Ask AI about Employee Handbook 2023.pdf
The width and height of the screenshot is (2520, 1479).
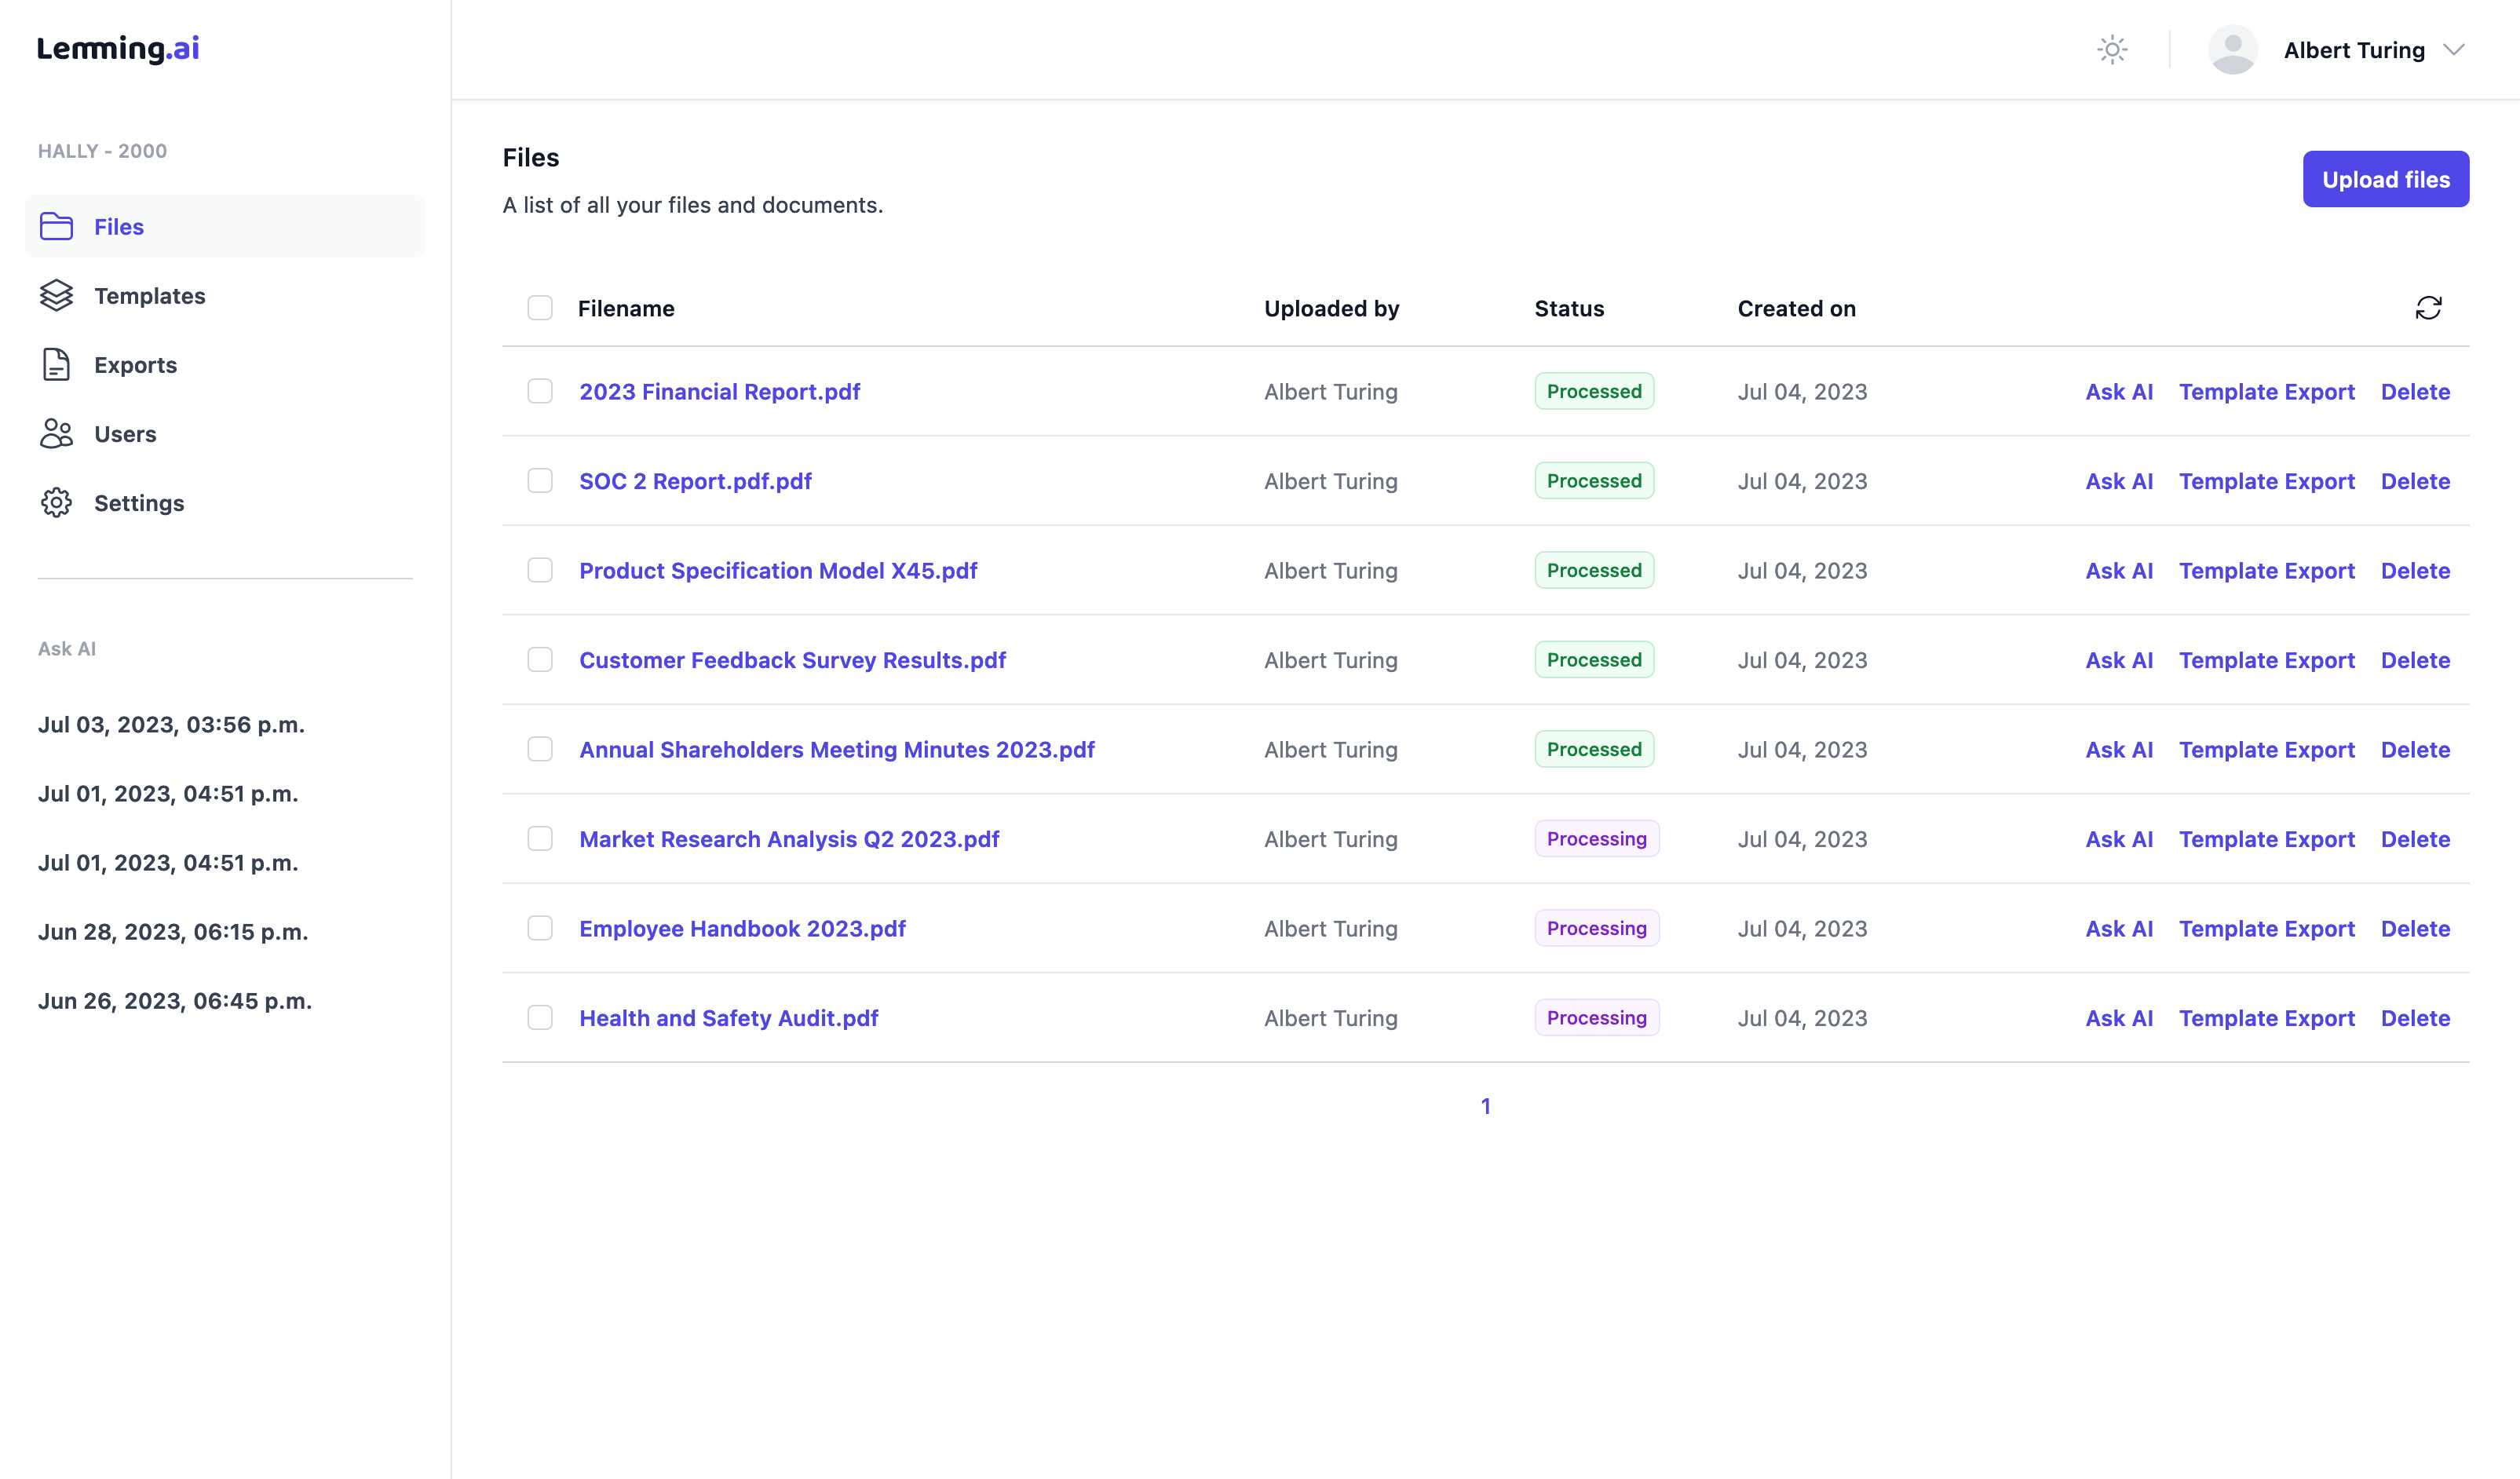[2119, 929]
